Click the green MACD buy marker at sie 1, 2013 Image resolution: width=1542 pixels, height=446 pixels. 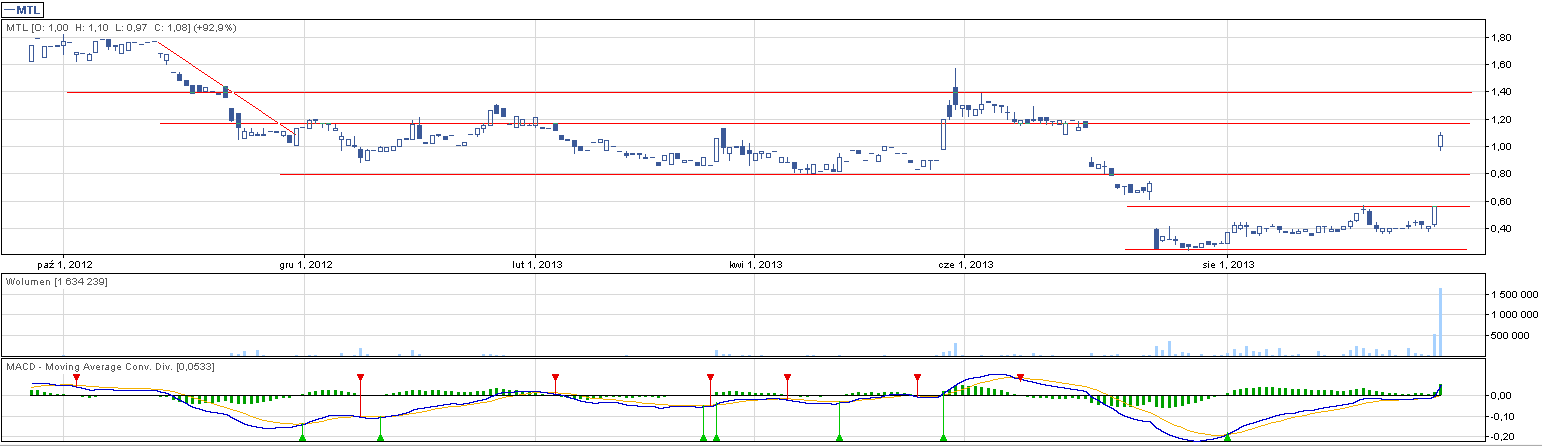click(1227, 436)
